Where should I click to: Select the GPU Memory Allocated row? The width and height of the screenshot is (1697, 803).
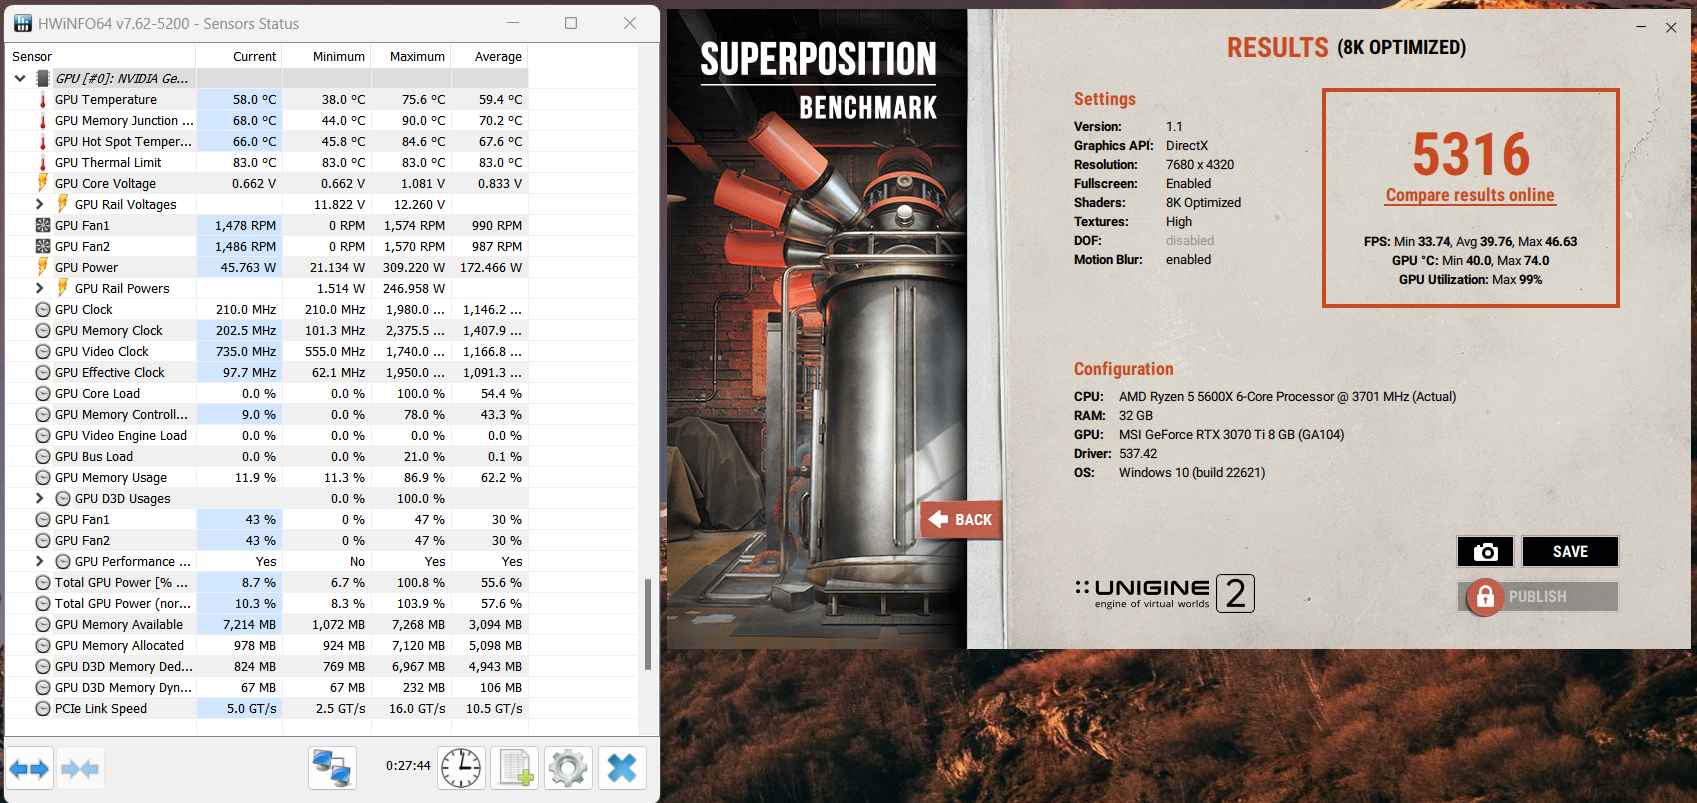pos(266,646)
